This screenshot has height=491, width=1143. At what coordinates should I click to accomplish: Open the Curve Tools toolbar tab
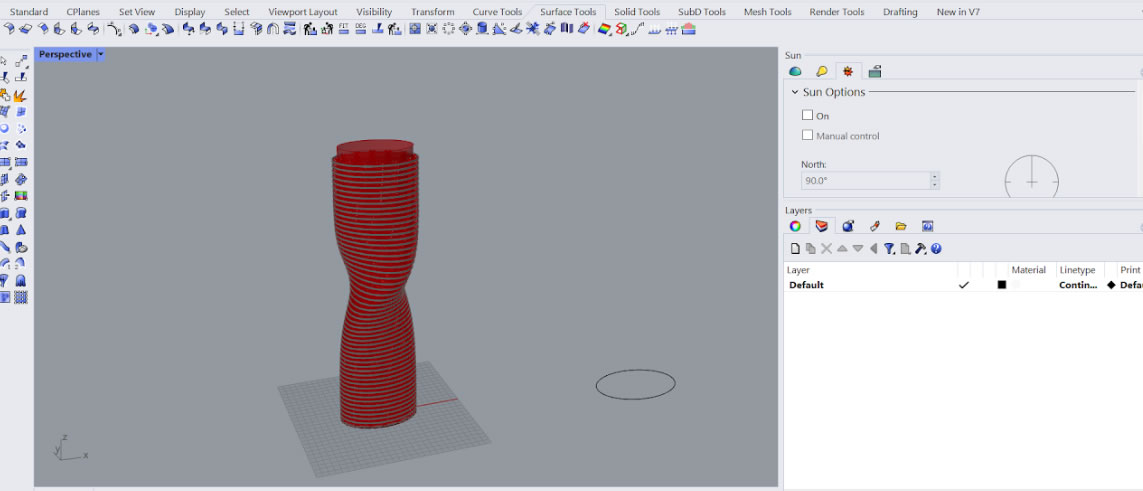point(497,12)
